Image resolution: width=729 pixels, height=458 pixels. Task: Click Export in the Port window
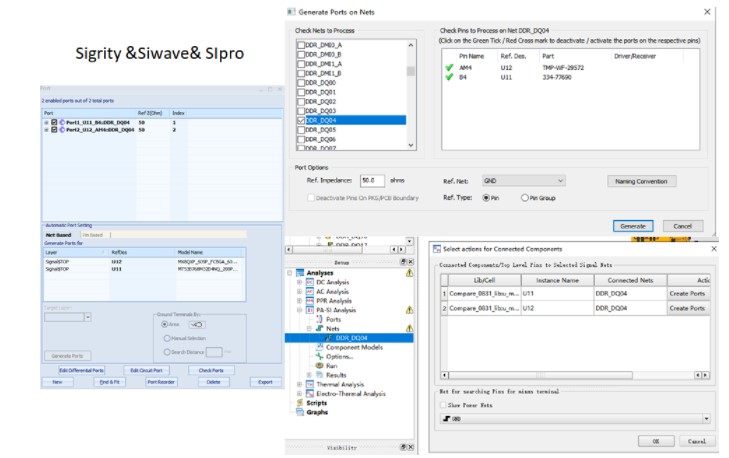tap(265, 382)
